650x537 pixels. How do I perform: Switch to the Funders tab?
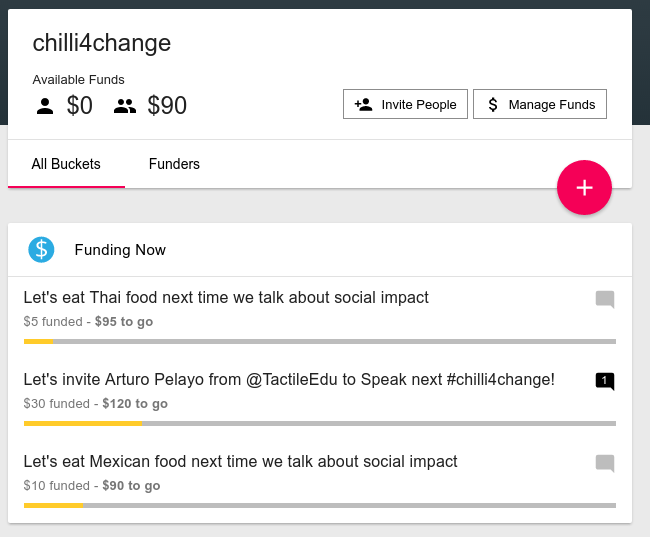pos(174,164)
